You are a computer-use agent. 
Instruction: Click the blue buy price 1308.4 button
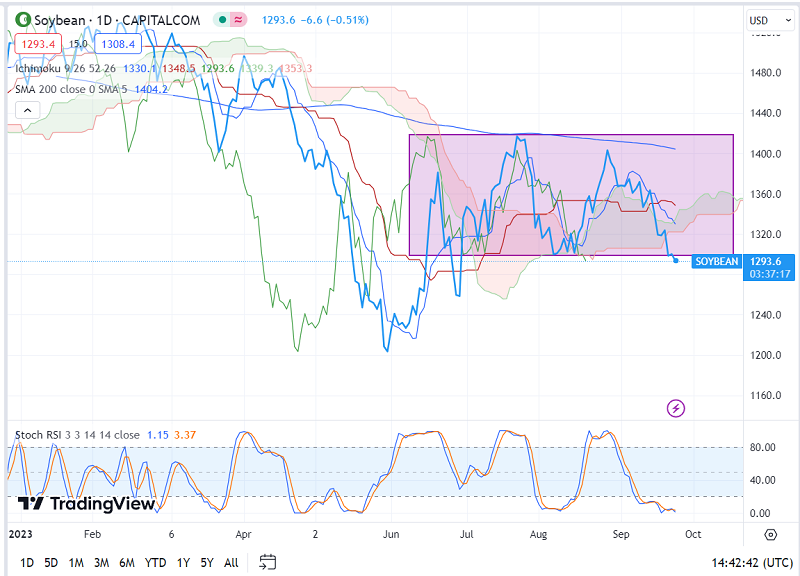pyautogui.click(x=115, y=44)
